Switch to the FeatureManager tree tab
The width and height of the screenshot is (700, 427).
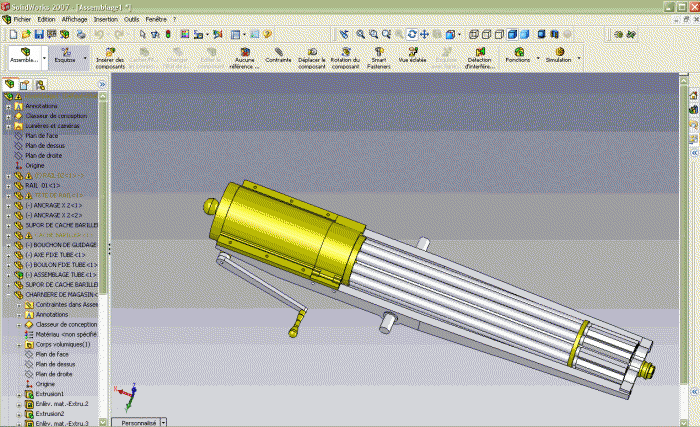coord(9,84)
